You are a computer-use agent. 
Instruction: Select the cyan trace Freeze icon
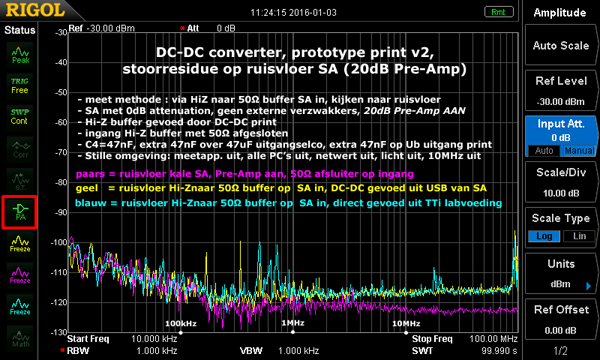click(20, 306)
